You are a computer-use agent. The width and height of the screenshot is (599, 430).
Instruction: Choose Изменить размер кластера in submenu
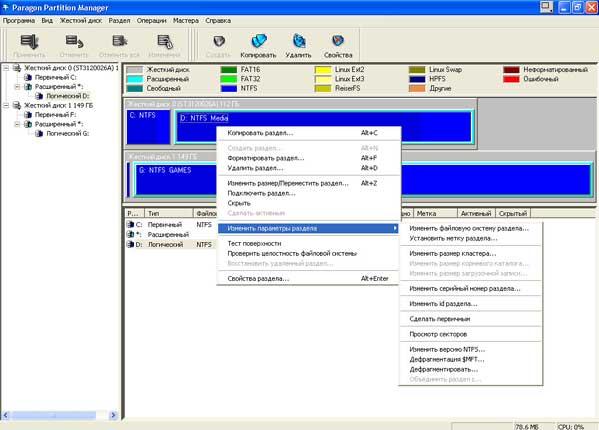click(x=470, y=254)
